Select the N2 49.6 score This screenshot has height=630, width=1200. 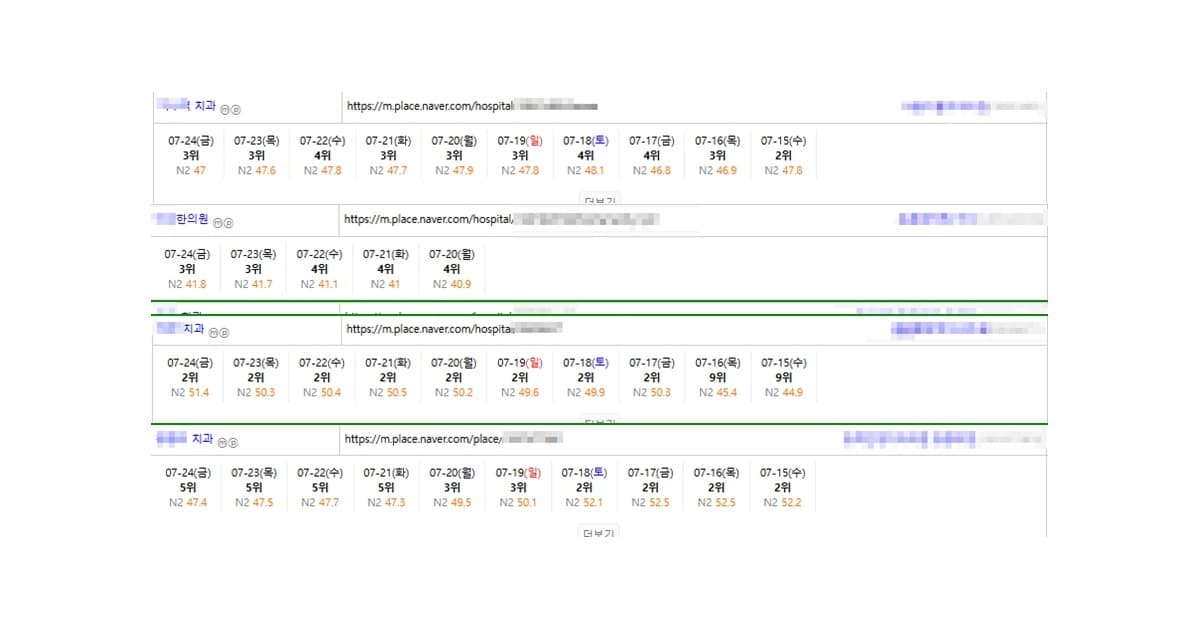pos(520,393)
